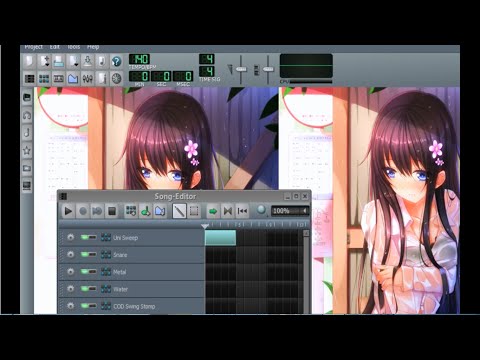
Task: Open an existing project file icon
Action: point(59,62)
